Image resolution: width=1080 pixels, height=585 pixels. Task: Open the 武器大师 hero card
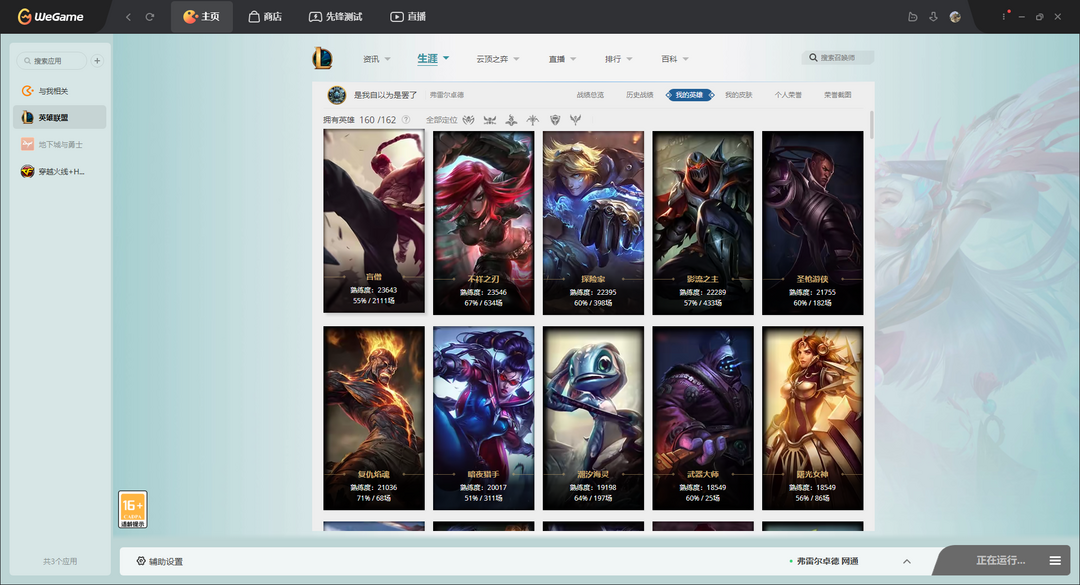click(x=703, y=418)
